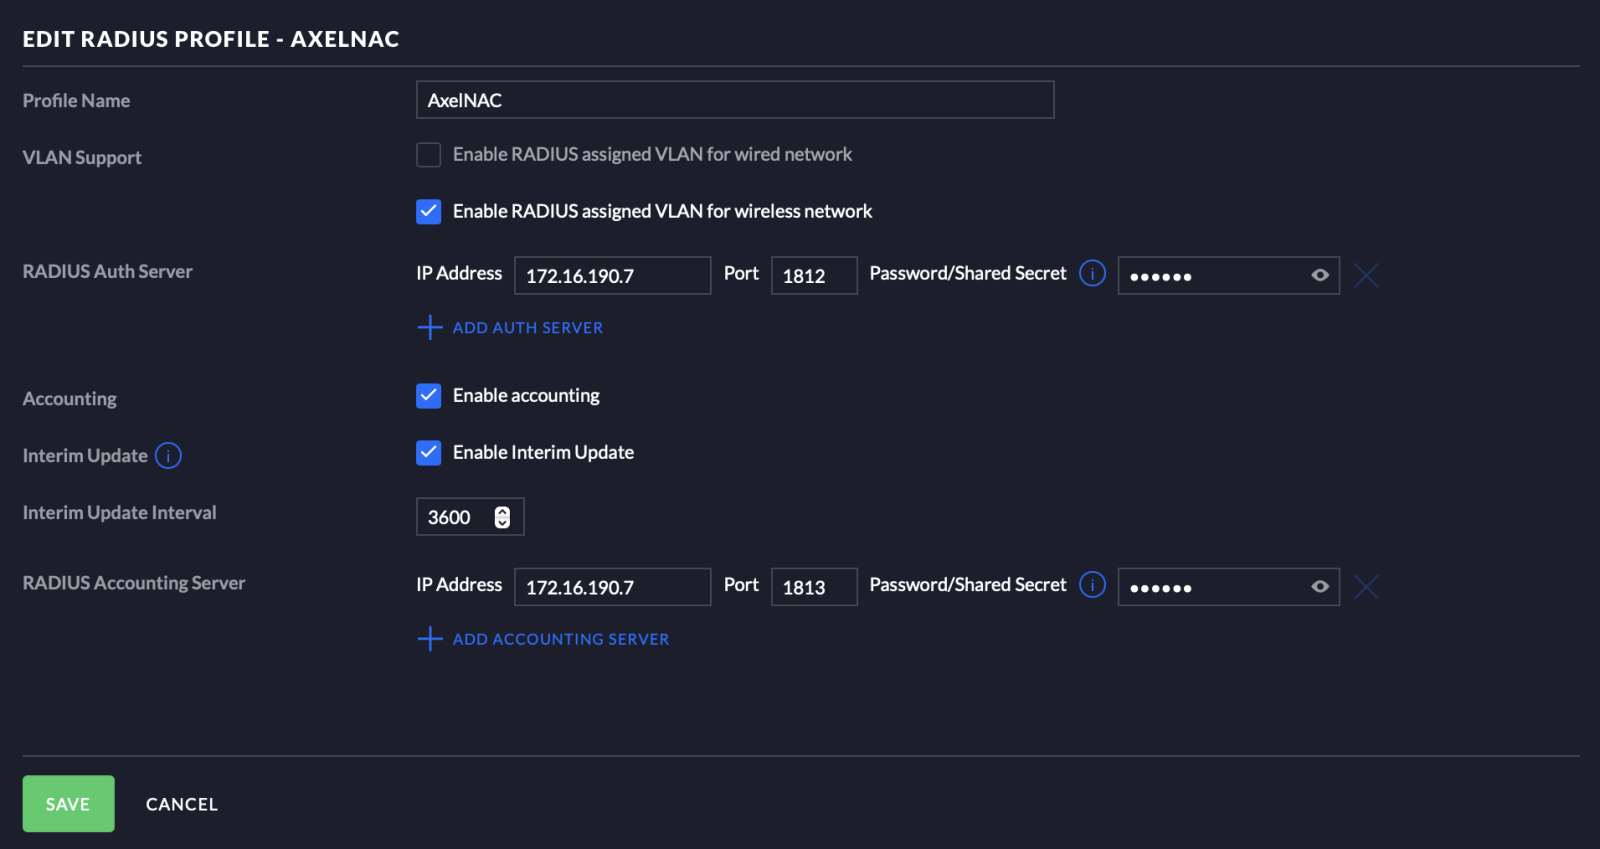Click the info icon next to Interim Update
Screen dimensions: 1600x849
pos(168,456)
